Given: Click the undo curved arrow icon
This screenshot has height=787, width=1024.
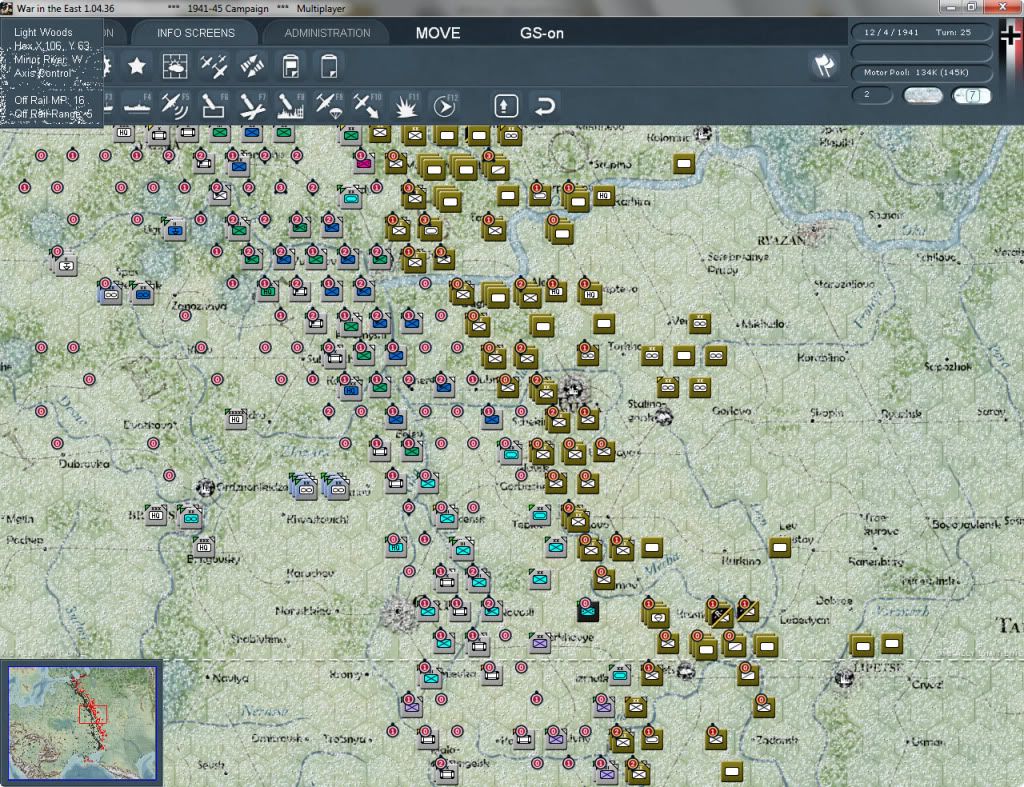Looking at the screenshot, I should click(545, 106).
